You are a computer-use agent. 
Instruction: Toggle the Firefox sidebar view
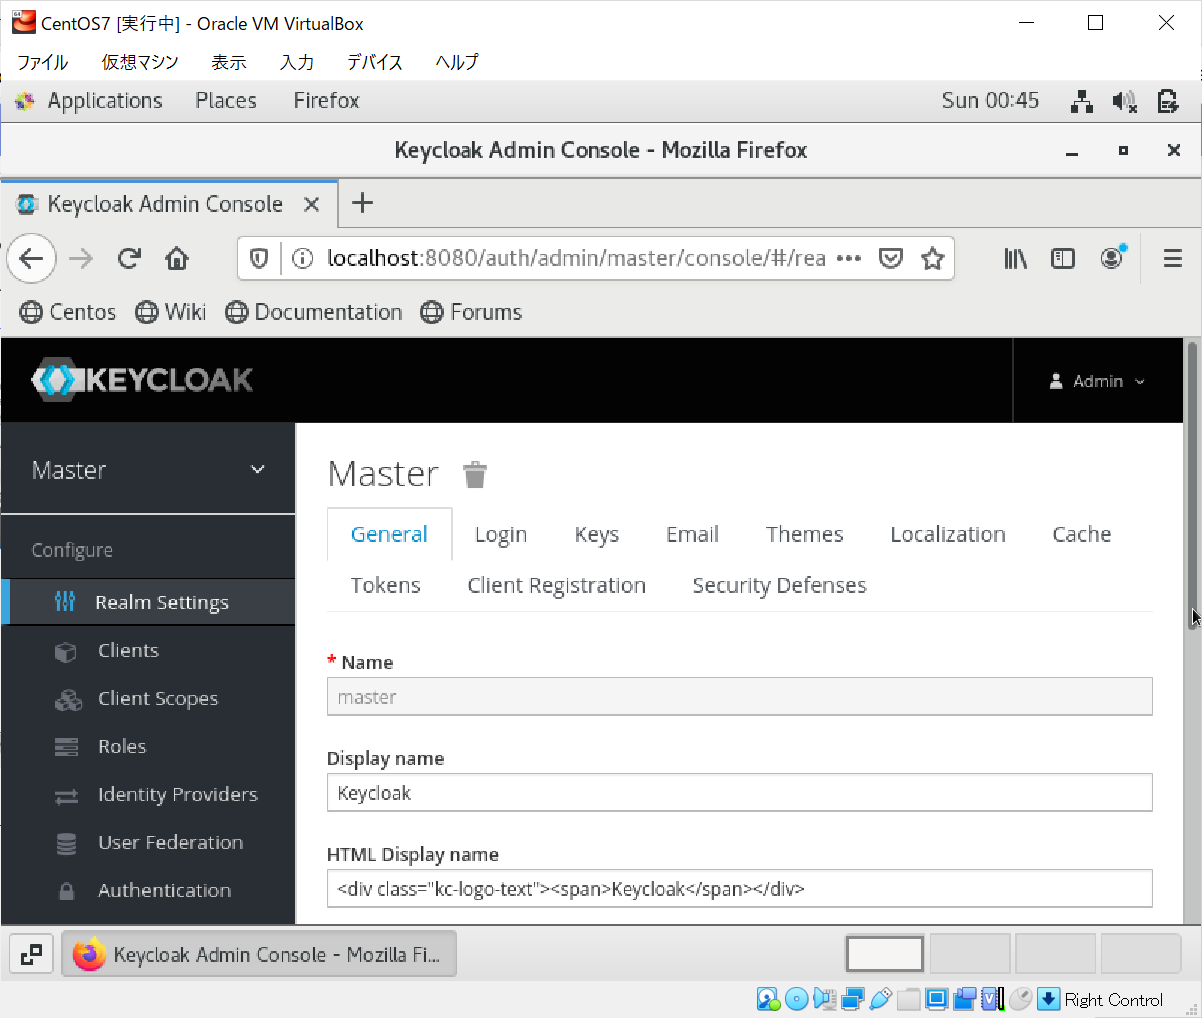coord(1063,259)
